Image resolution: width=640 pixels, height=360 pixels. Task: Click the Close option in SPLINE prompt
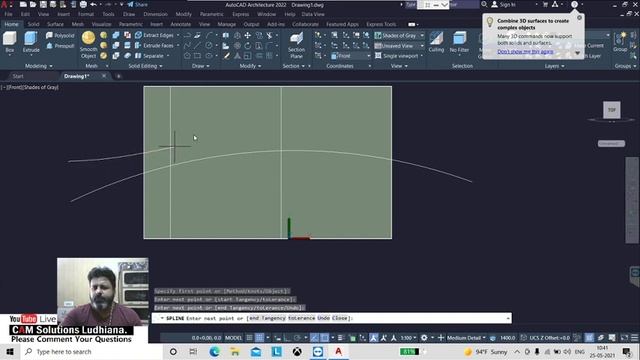(x=340, y=318)
